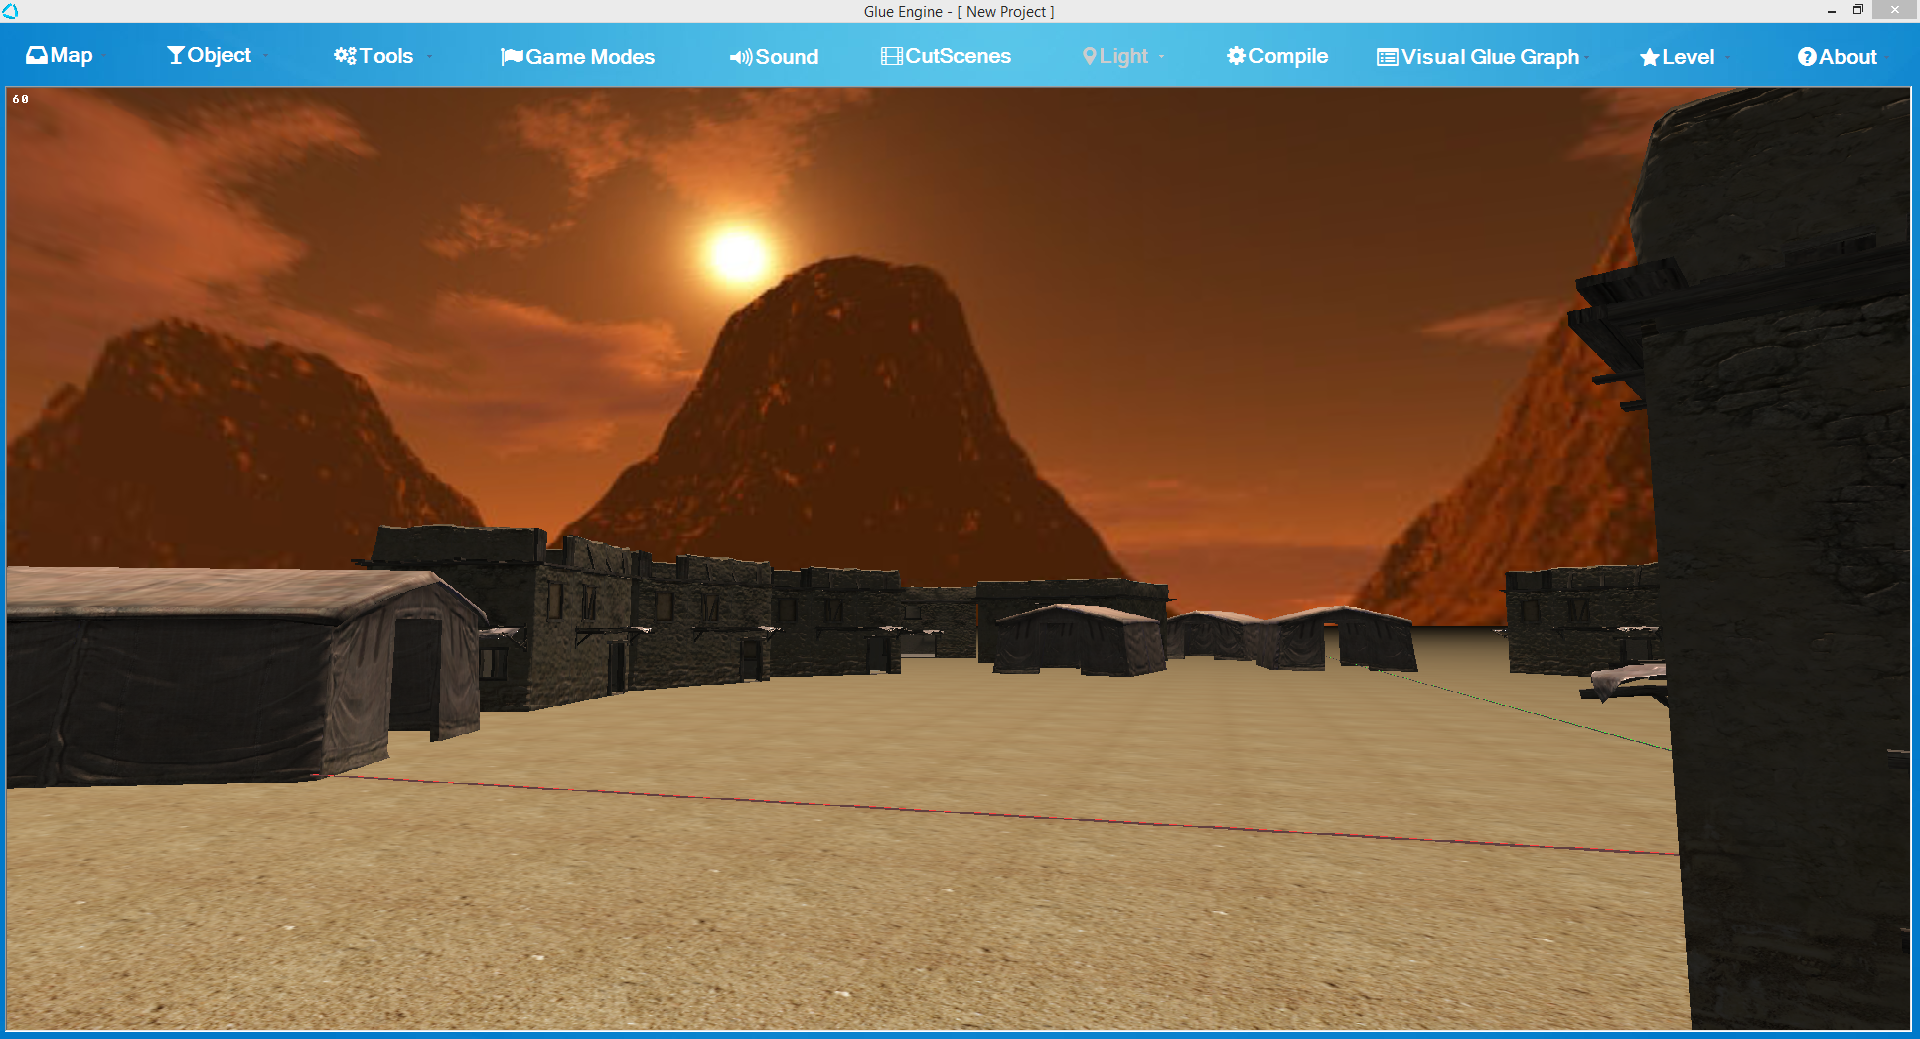Click the CutScenes film strip icon
This screenshot has width=1920, height=1039.
point(891,57)
